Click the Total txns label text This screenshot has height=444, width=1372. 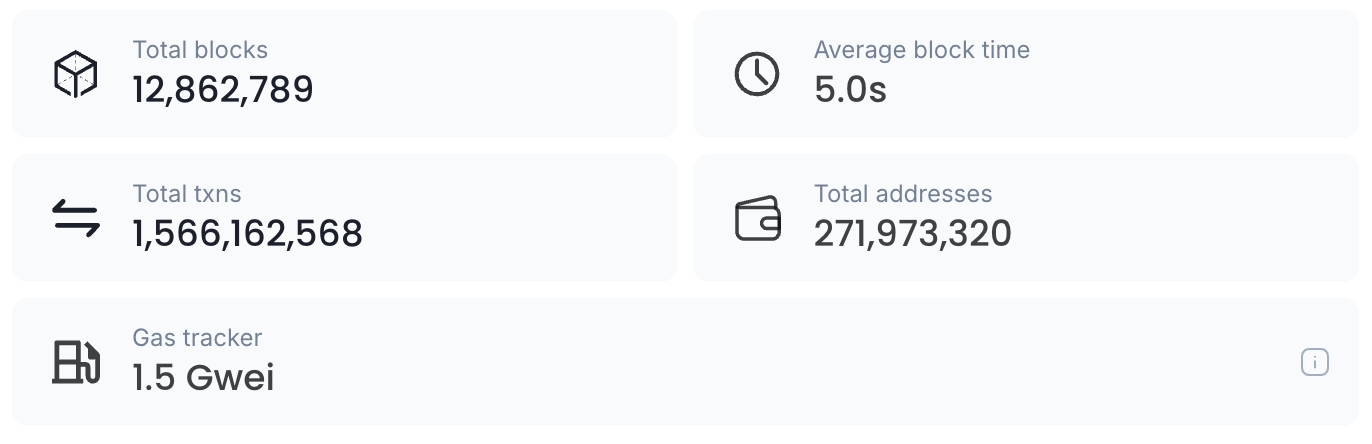[x=187, y=194]
